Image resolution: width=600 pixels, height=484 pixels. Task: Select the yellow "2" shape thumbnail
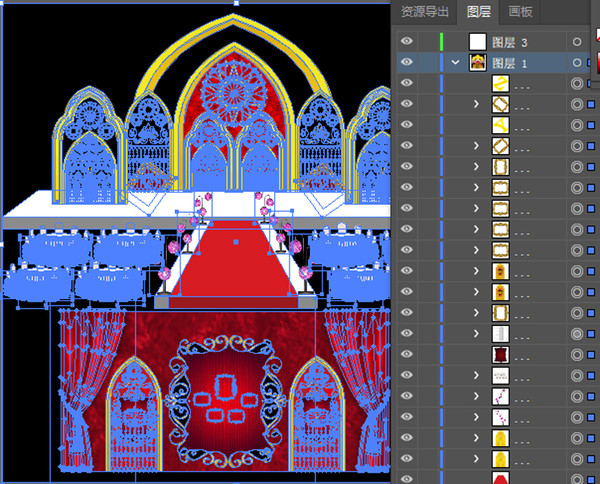pos(500,83)
